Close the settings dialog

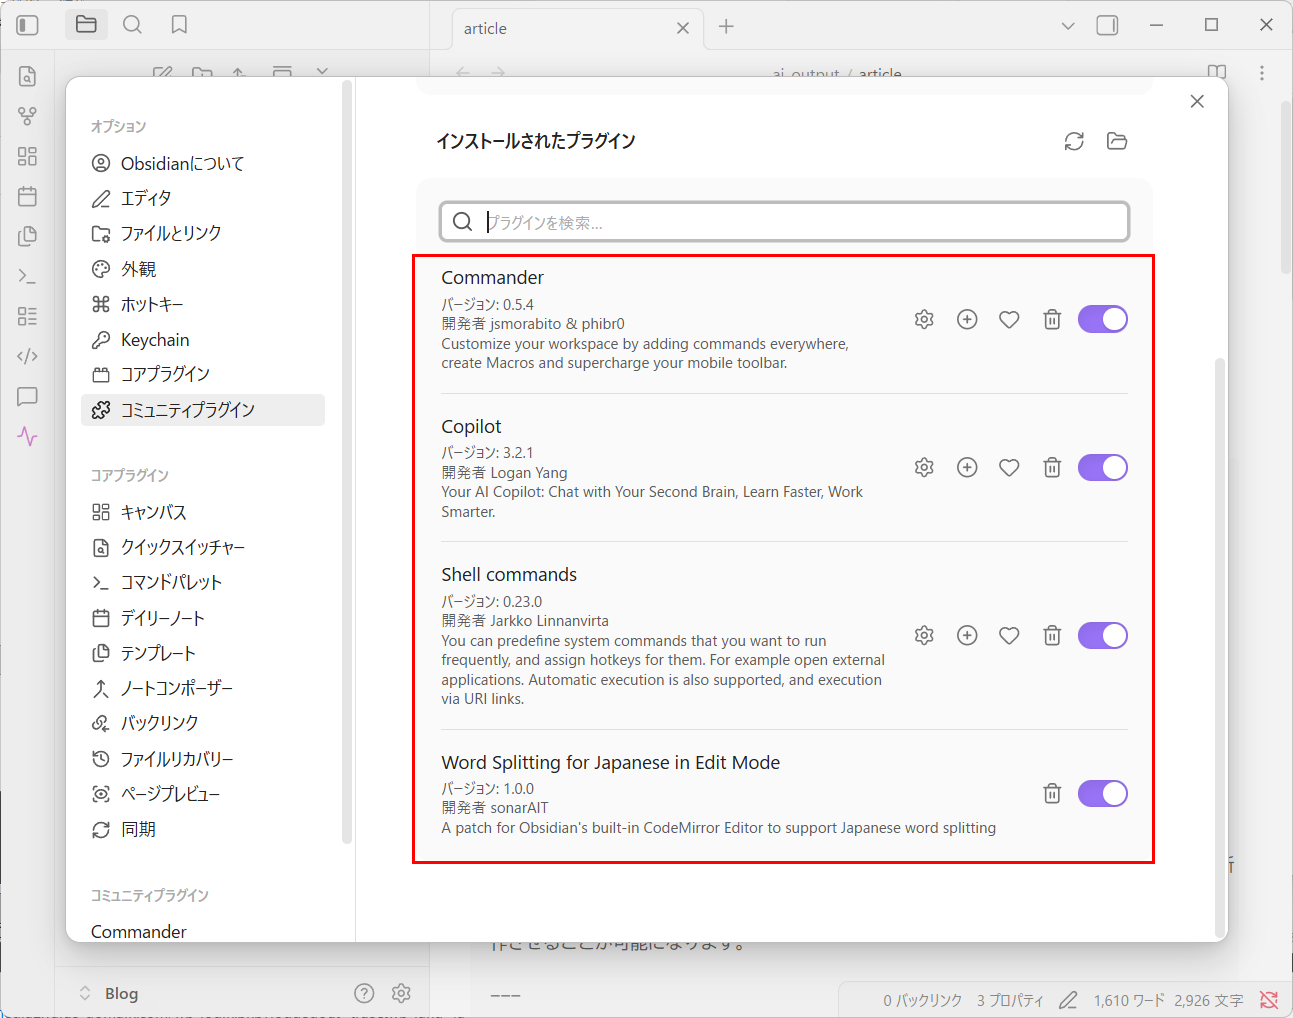[x=1197, y=101]
